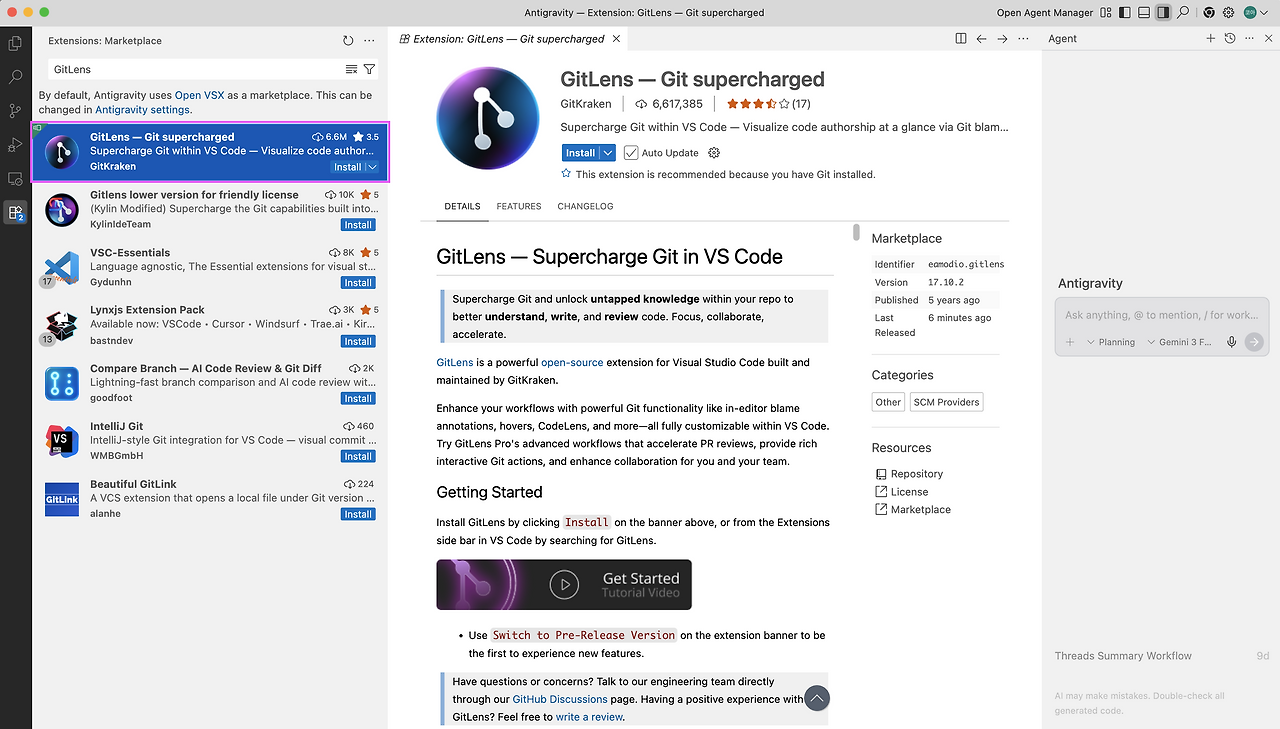Install Gitlens lower version for friendly license
The image size is (1280, 729).
point(358,225)
